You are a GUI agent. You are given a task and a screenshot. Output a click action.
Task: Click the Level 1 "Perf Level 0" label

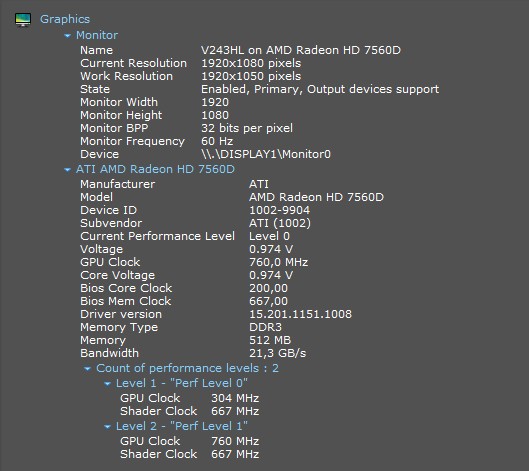coord(182,383)
